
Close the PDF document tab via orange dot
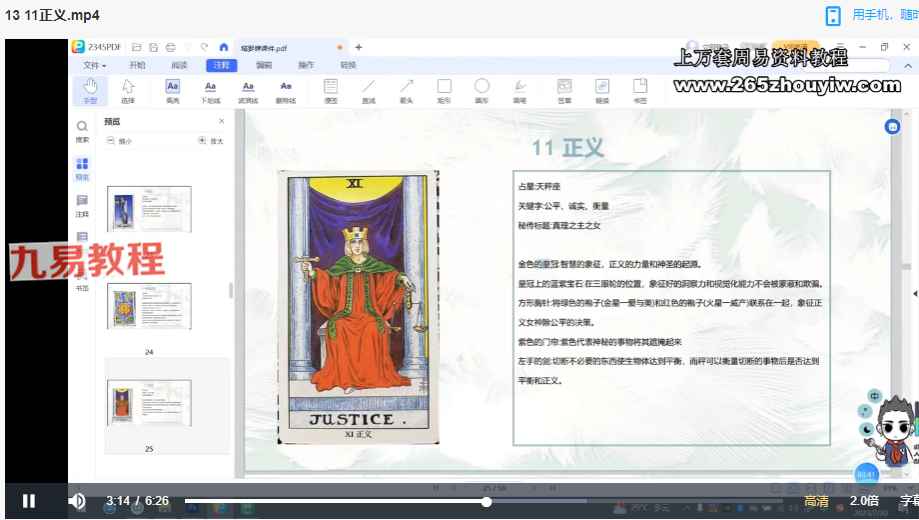click(x=339, y=47)
